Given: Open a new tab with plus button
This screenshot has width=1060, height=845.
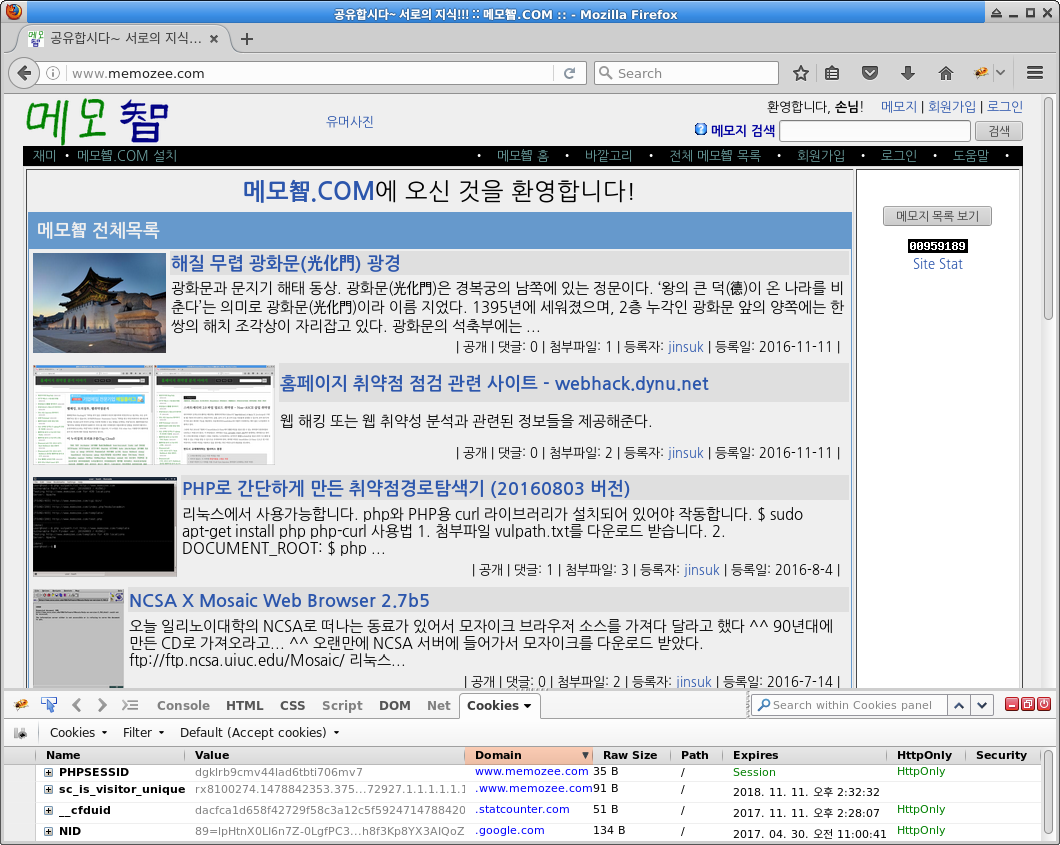Looking at the screenshot, I should tap(247, 39).
